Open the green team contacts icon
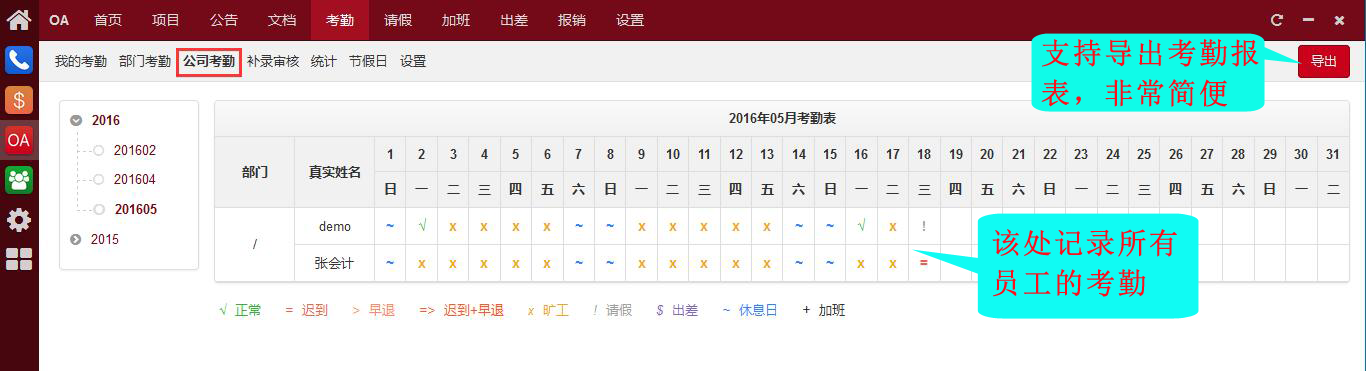Image resolution: width=1366 pixels, height=371 pixels. [x=19, y=180]
